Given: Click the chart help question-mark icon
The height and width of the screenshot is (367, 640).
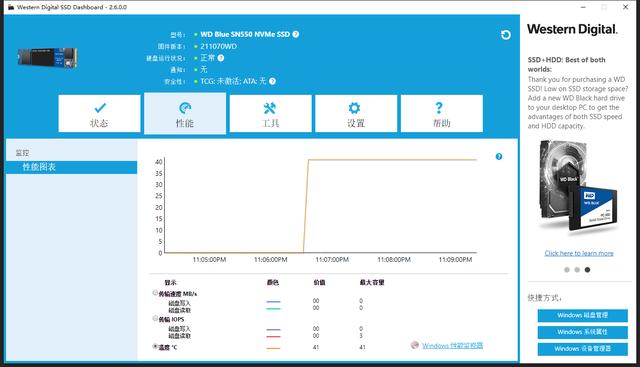Looking at the screenshot, I should click(x=499, y=156).
